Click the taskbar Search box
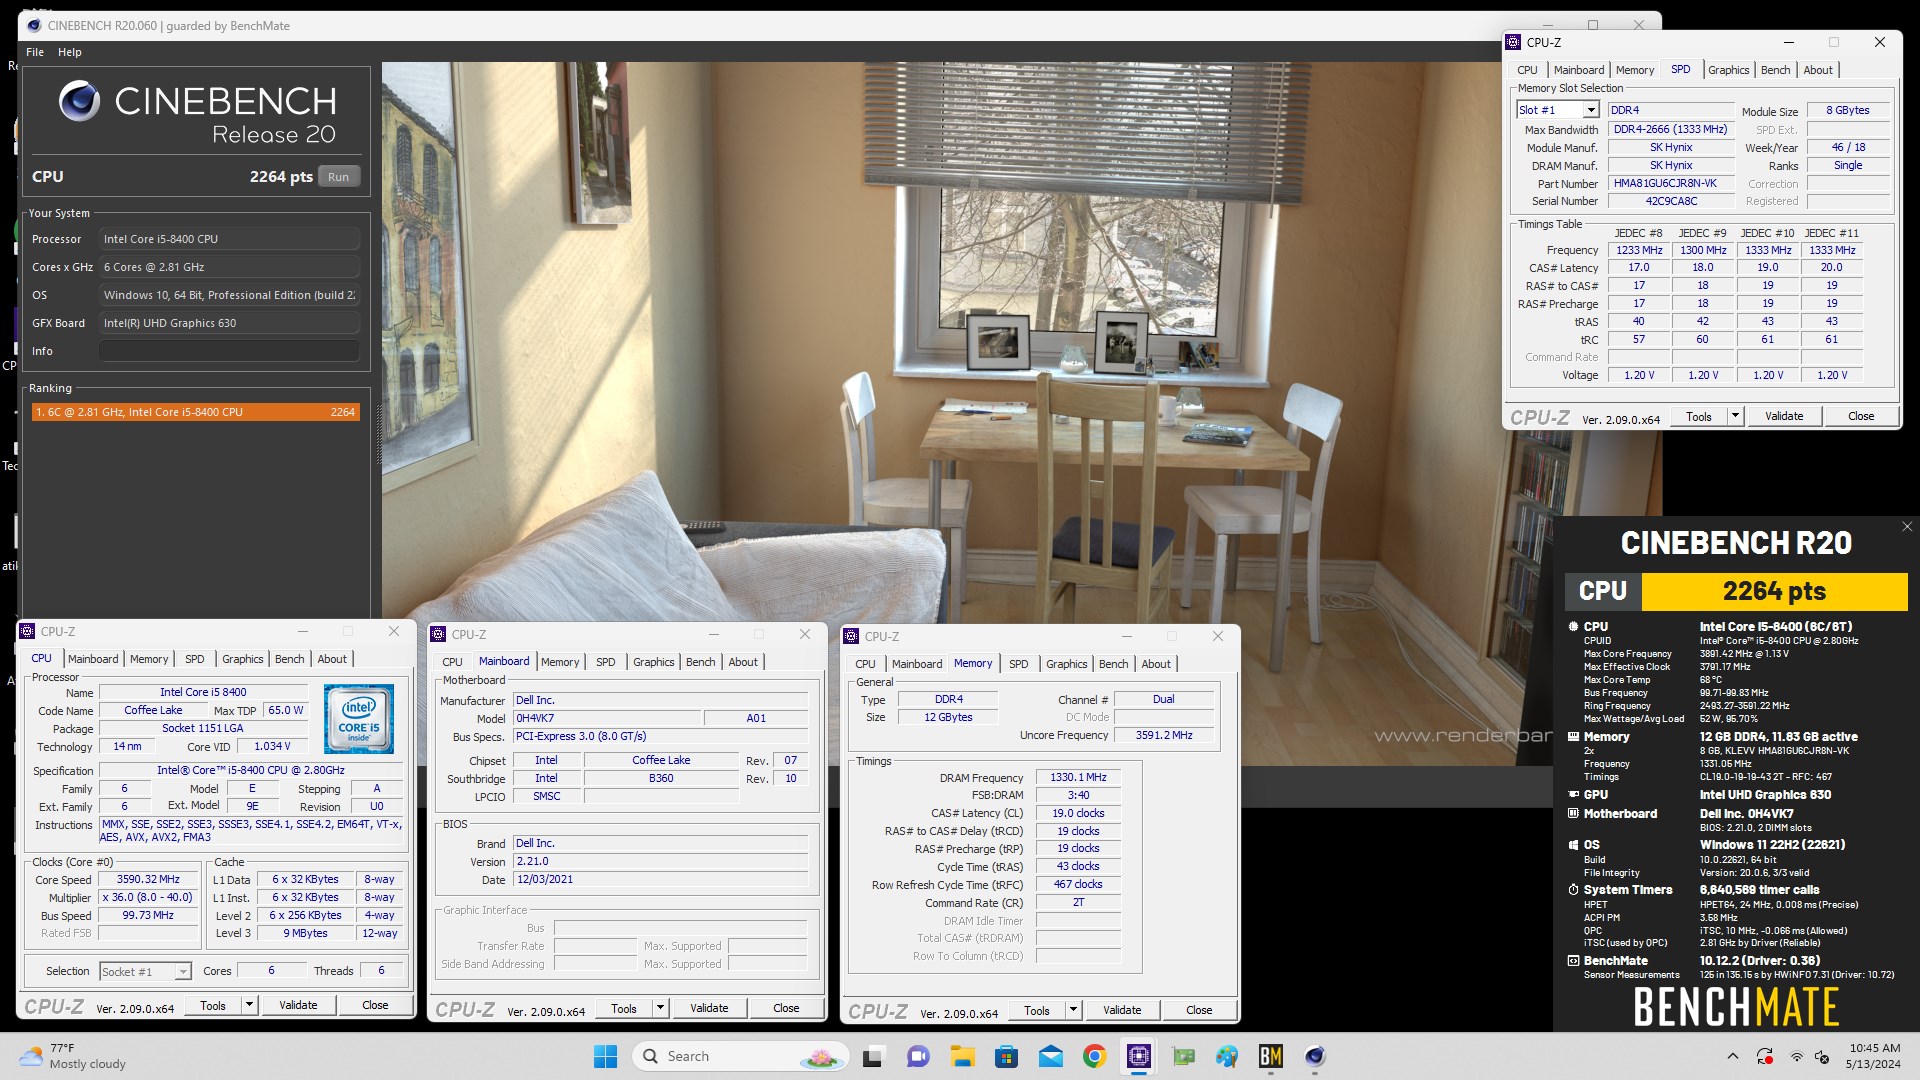This screenshot has width=1920, height=1080. [741, 1056]
